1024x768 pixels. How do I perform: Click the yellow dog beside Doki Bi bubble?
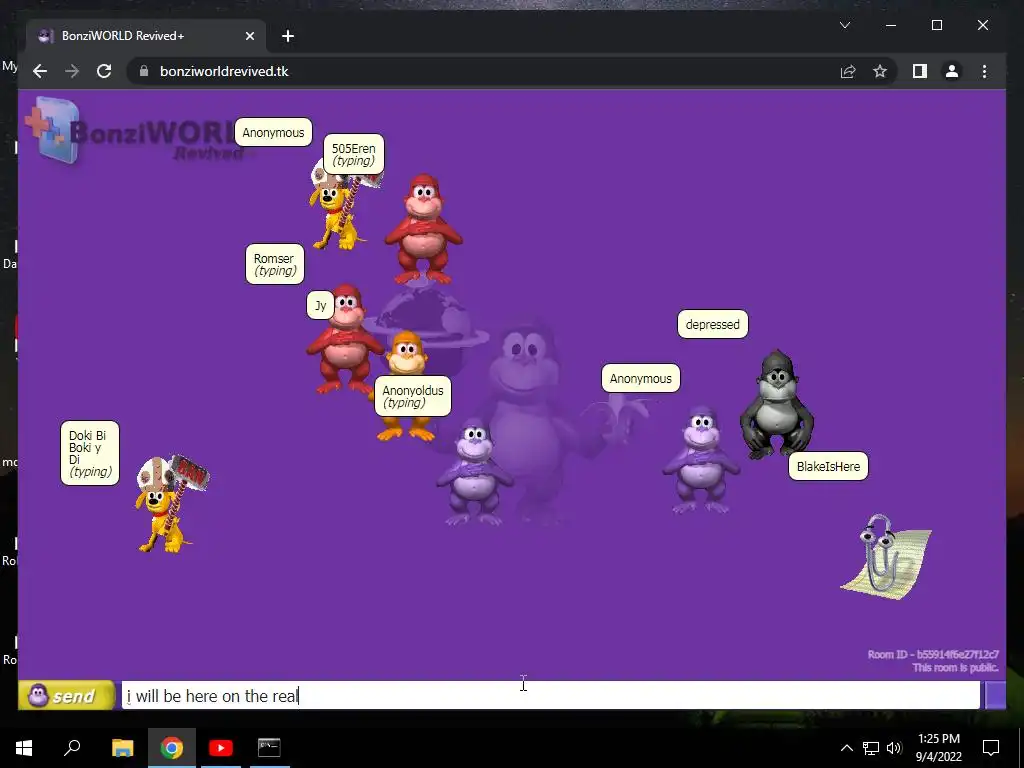[x=171, y=504]
